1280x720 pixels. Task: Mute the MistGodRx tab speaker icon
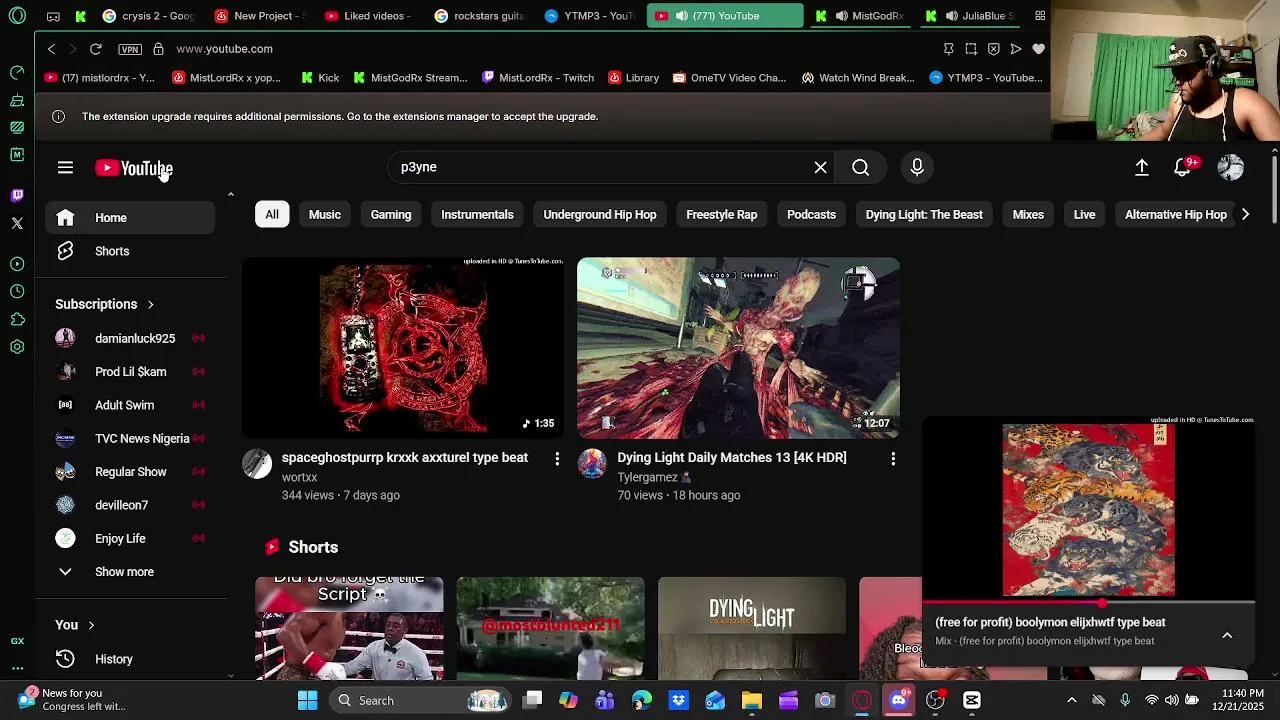842,16
